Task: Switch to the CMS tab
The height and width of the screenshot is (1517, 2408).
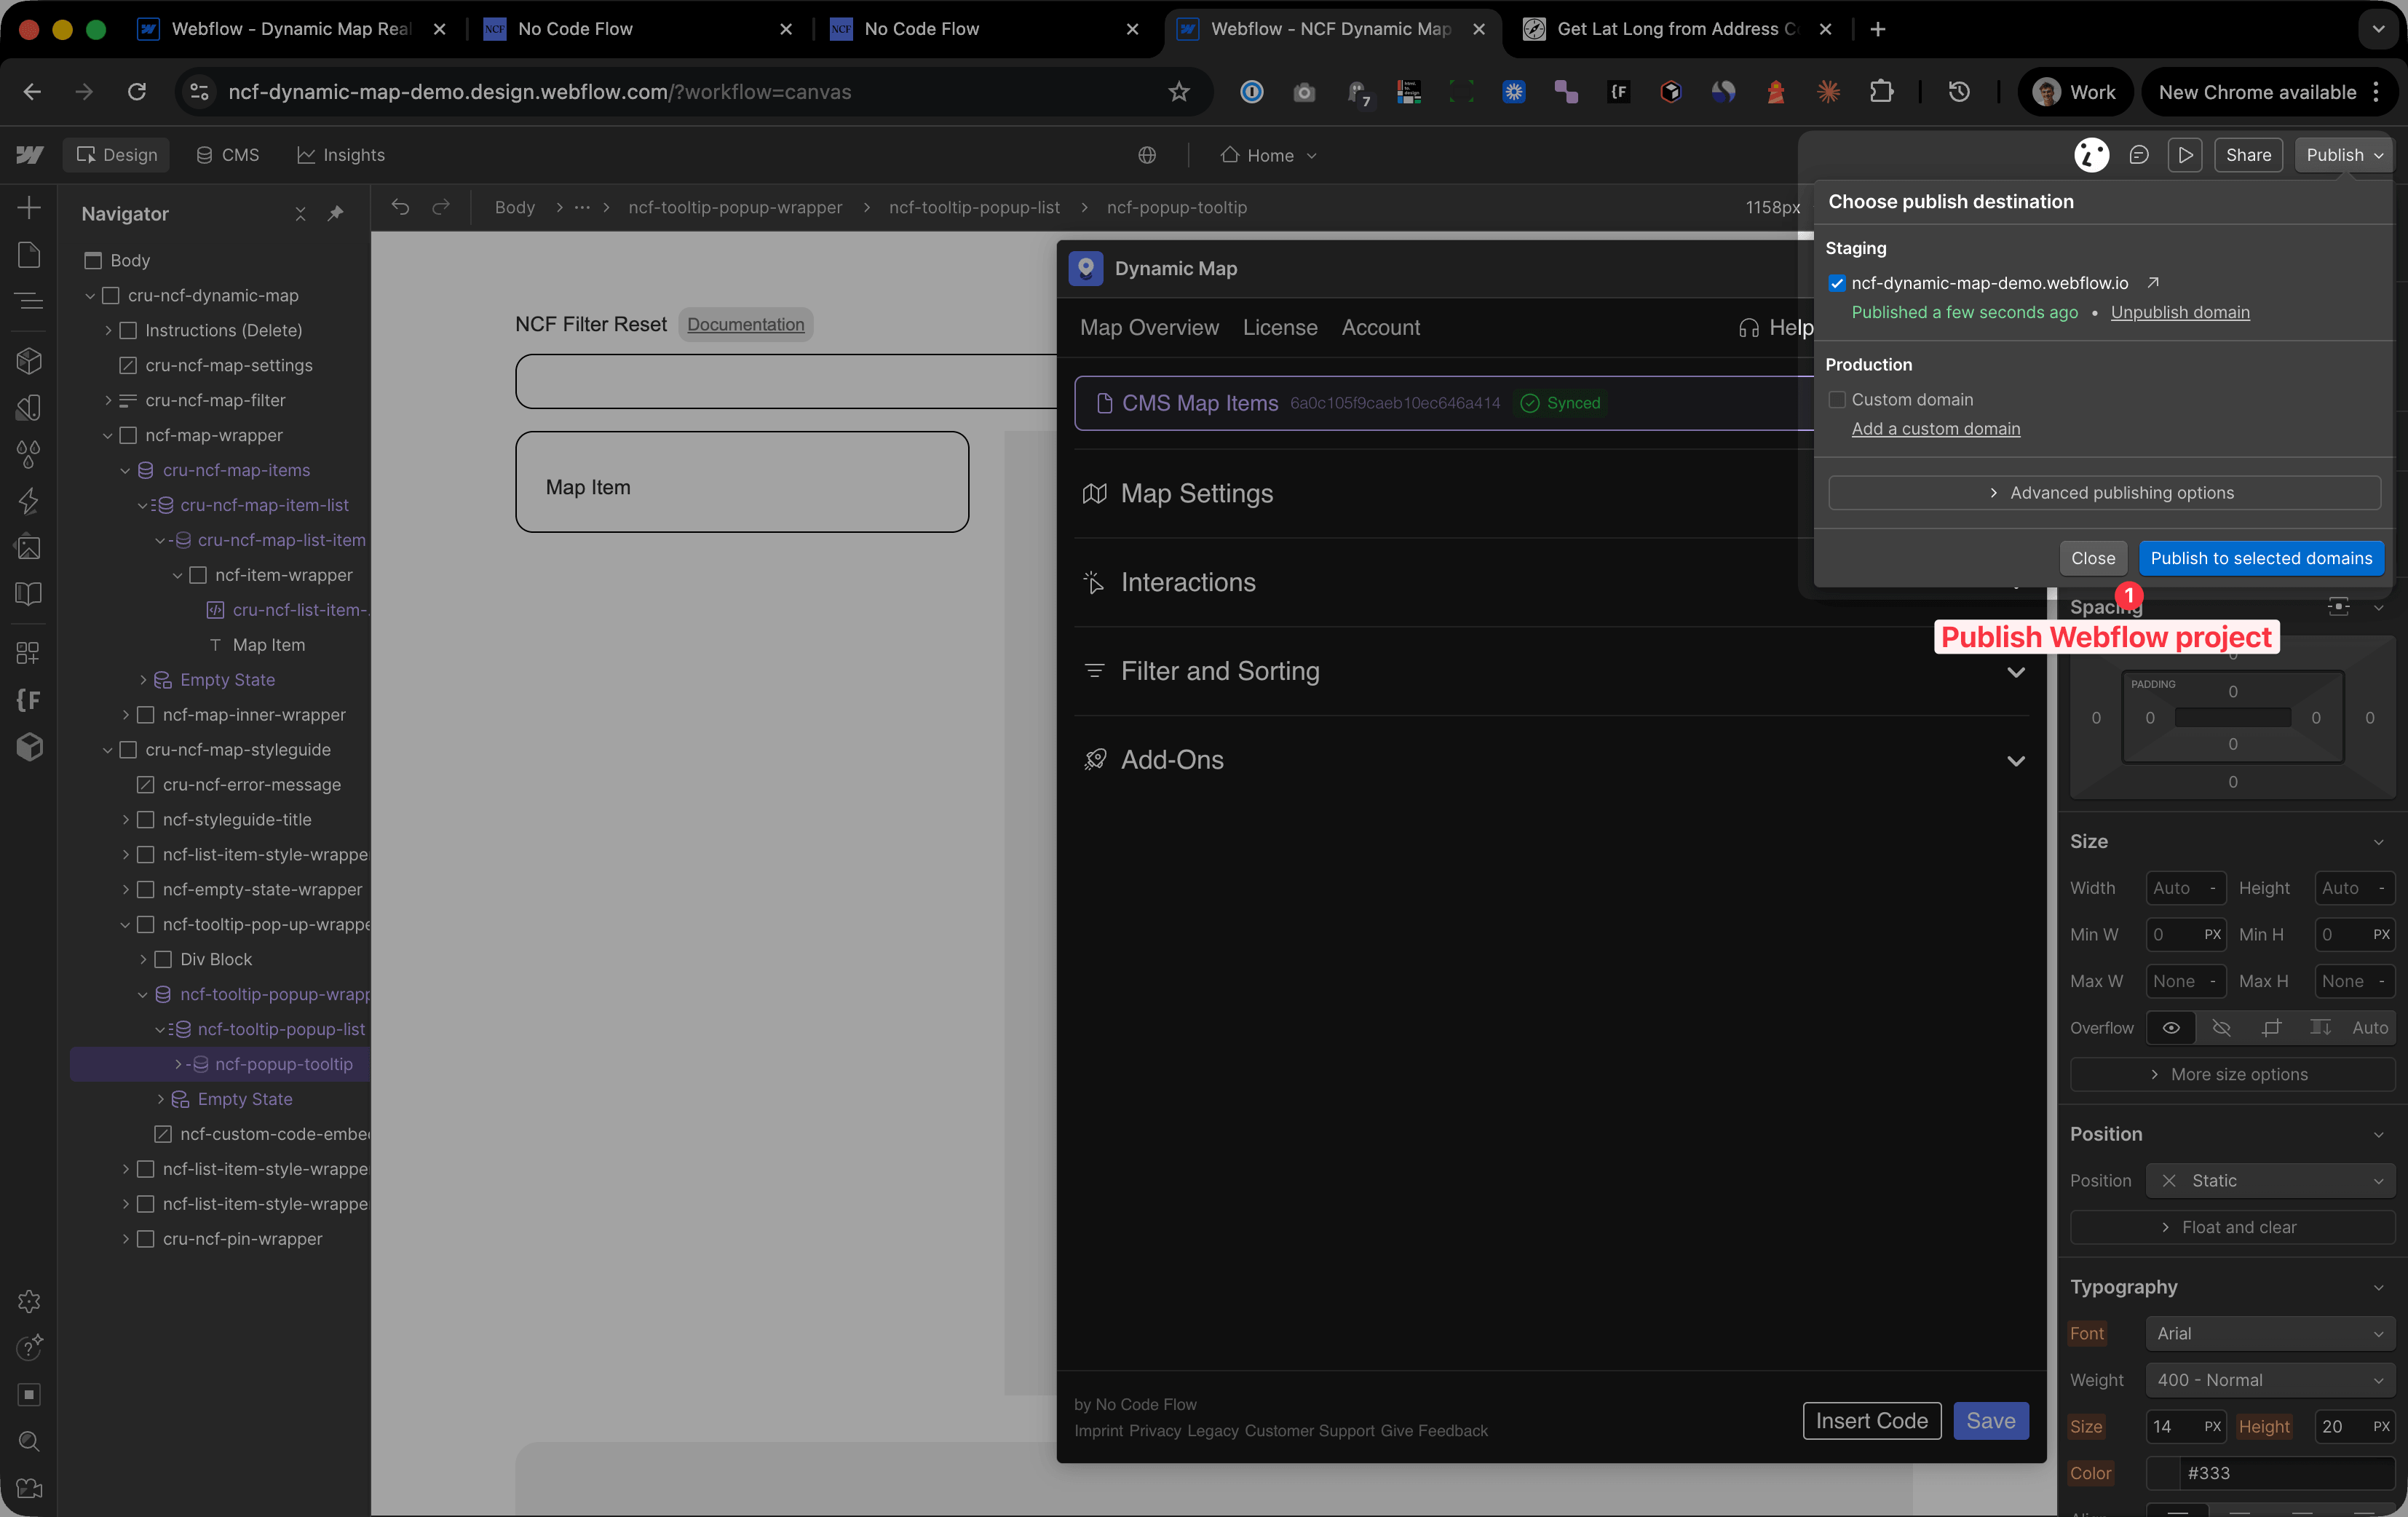Action: pos(228,155)
